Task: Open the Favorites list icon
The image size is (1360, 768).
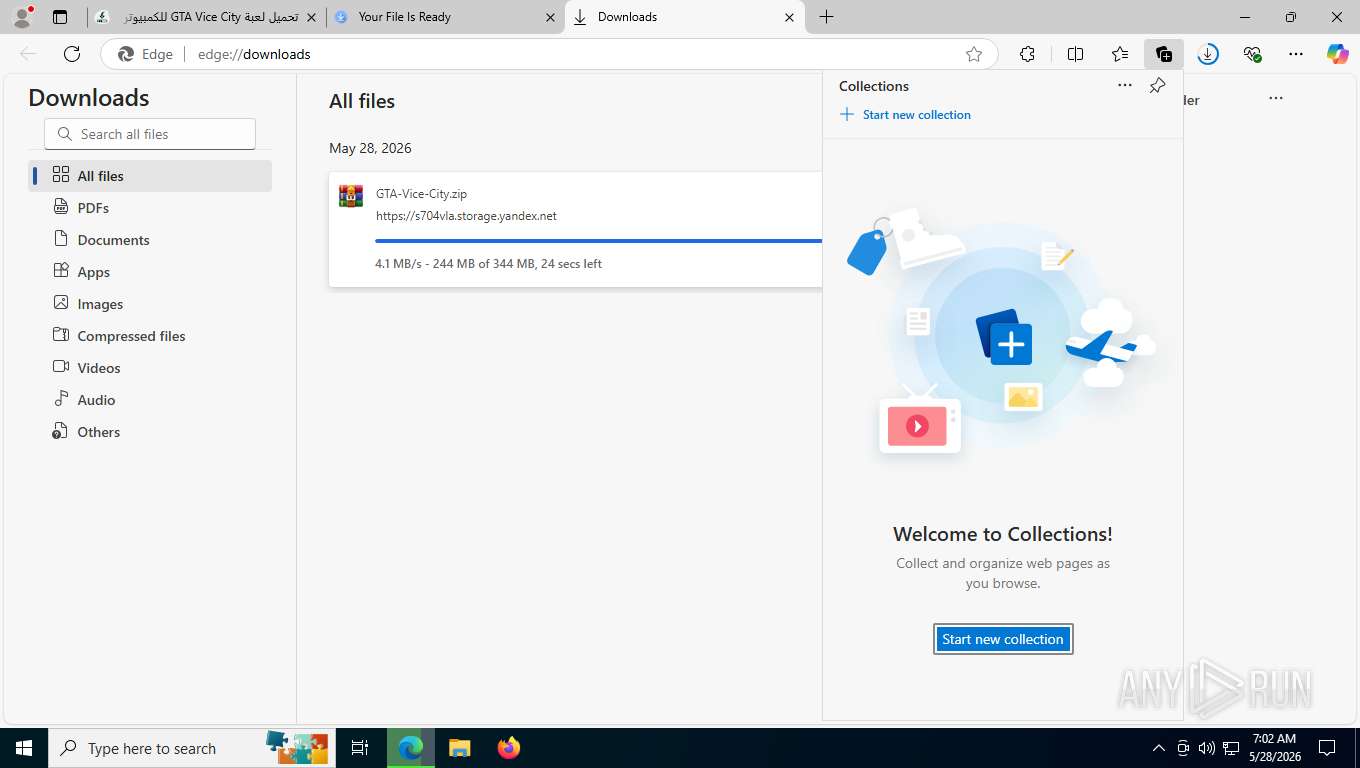Action: coord(1120,54)
